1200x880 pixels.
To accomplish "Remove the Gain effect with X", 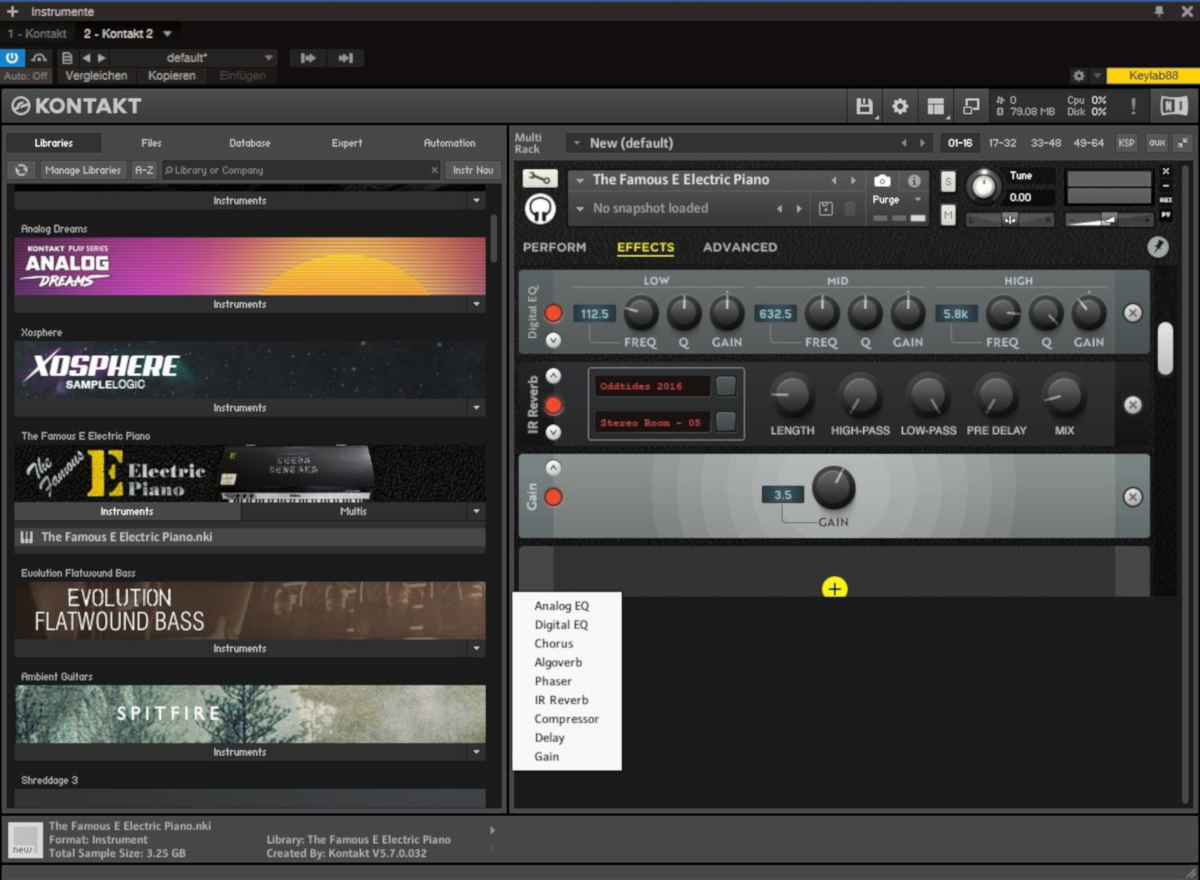I will coord(1132,497).
